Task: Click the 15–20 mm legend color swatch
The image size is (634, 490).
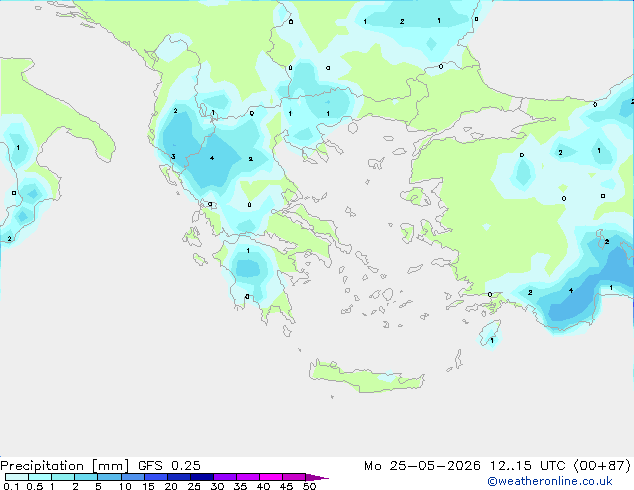Action: [156, 477]
